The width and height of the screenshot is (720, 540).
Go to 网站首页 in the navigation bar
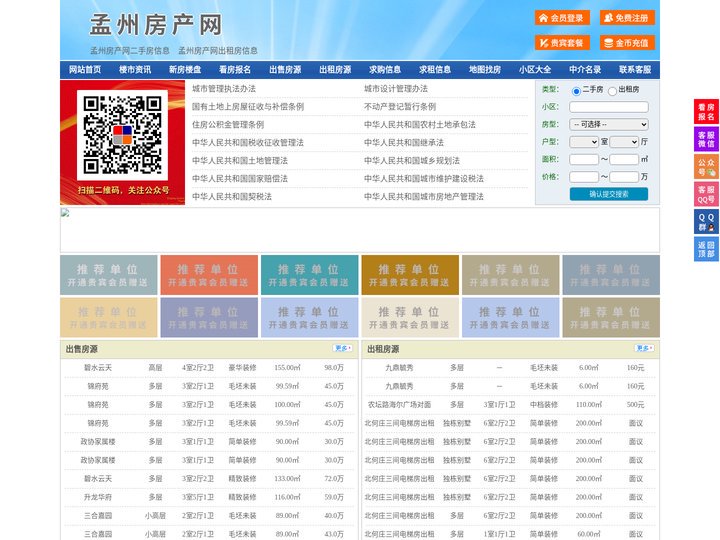pyautogui.click(x=85, y=70)
